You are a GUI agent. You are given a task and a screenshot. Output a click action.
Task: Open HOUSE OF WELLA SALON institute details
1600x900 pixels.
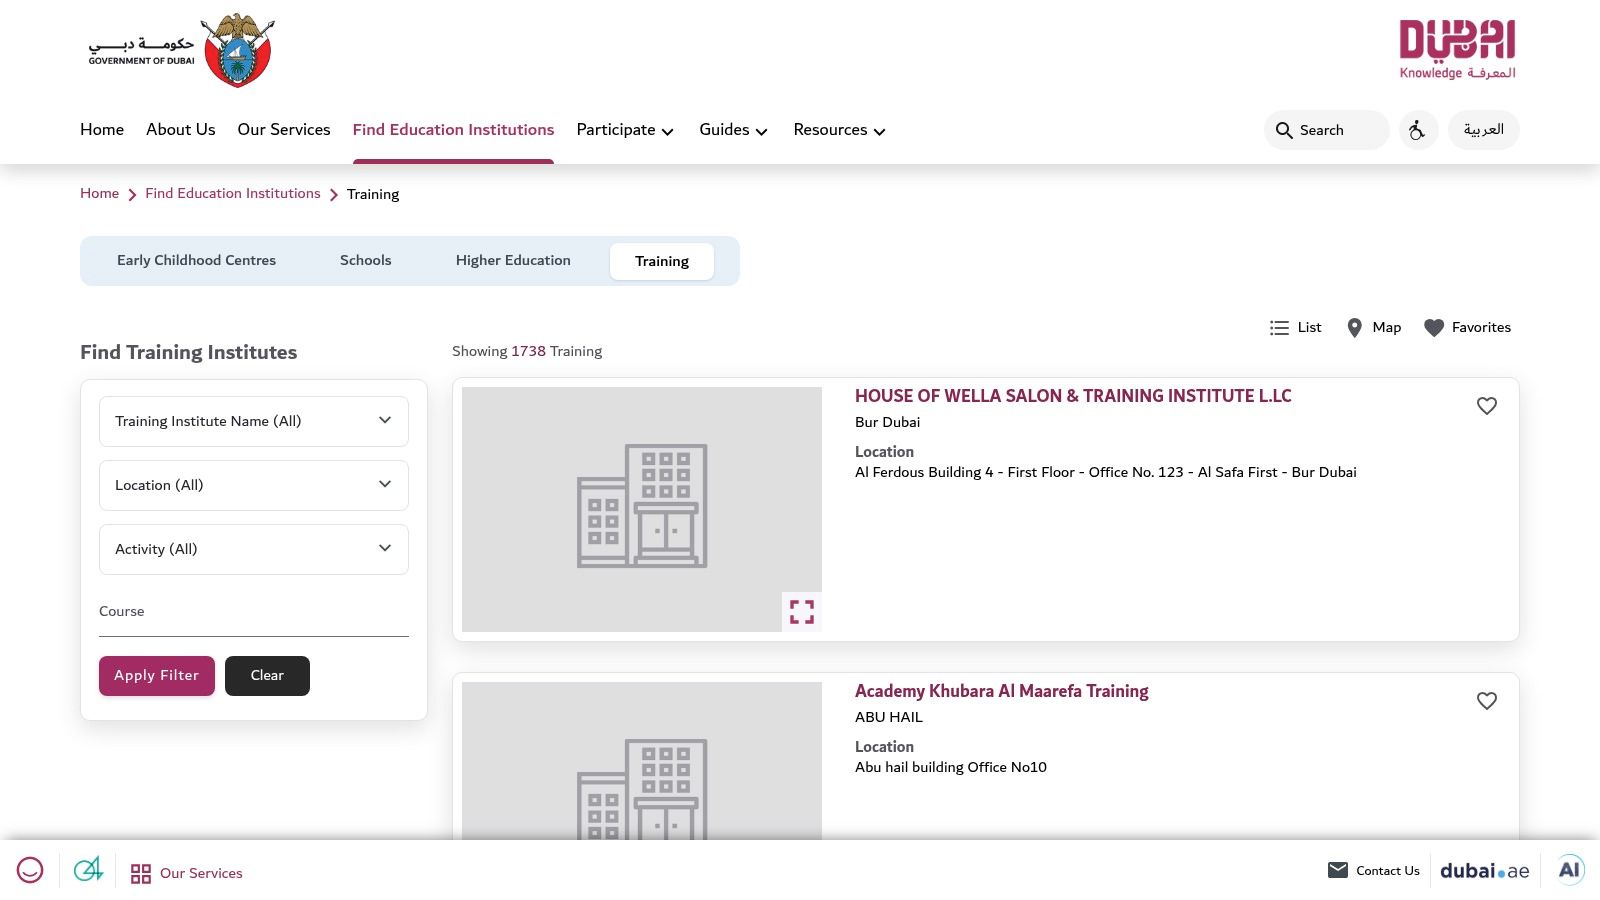(x=1073, y=396)
